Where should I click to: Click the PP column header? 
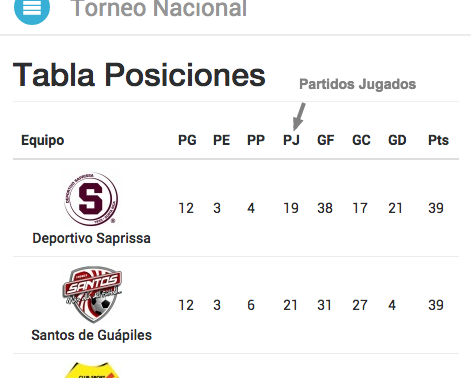256,140
